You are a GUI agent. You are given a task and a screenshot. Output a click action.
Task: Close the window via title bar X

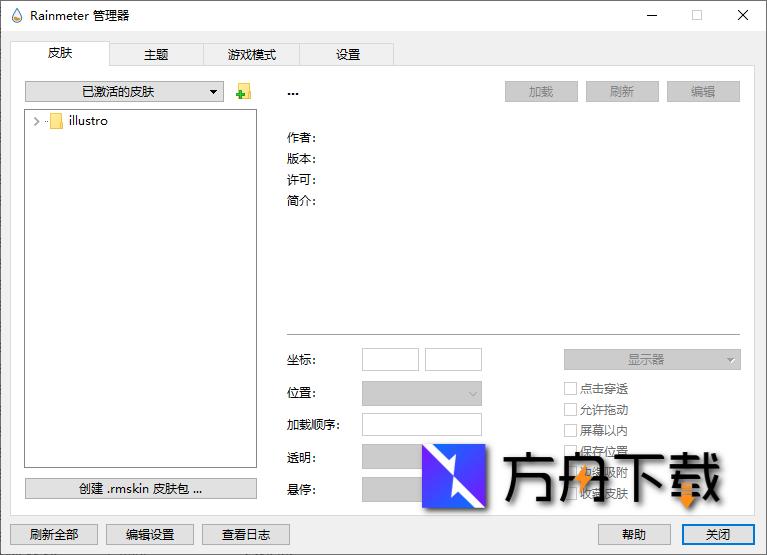coord(743,16)
